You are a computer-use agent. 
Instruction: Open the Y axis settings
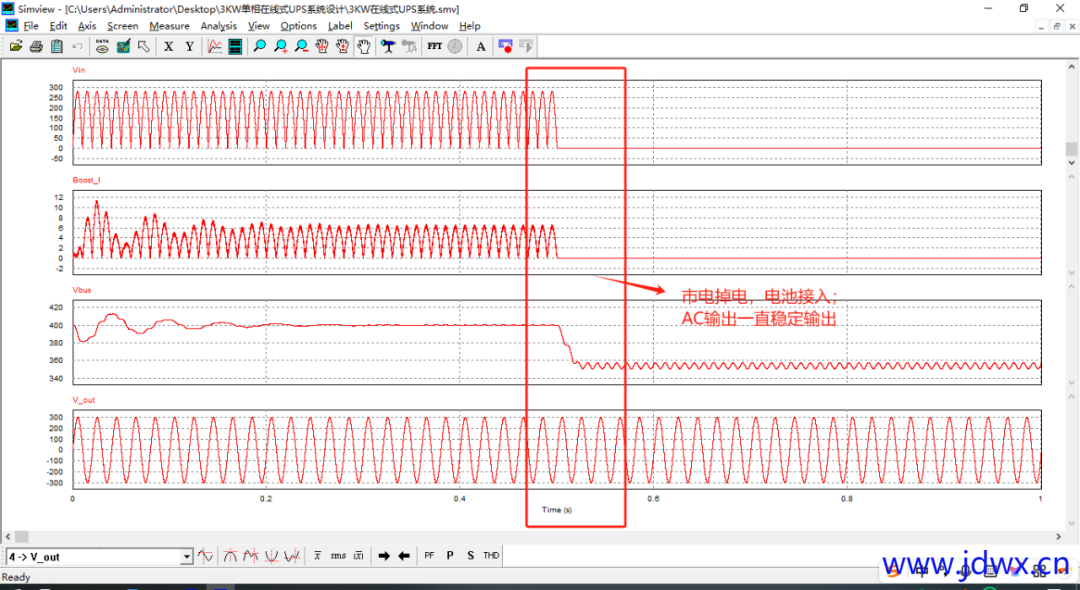coord(189,46)
